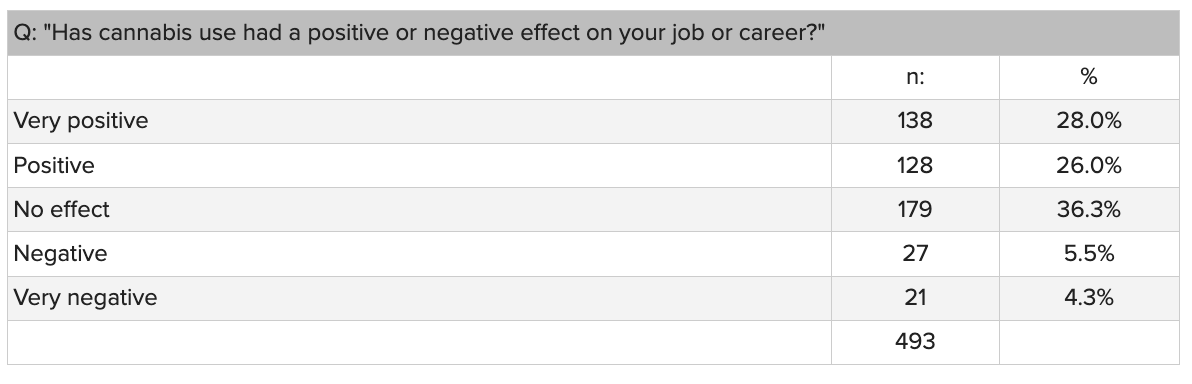Click the percentage cell 26.0%
This screenshot has width=1192, height=384.
click(x=1089, y=165)
